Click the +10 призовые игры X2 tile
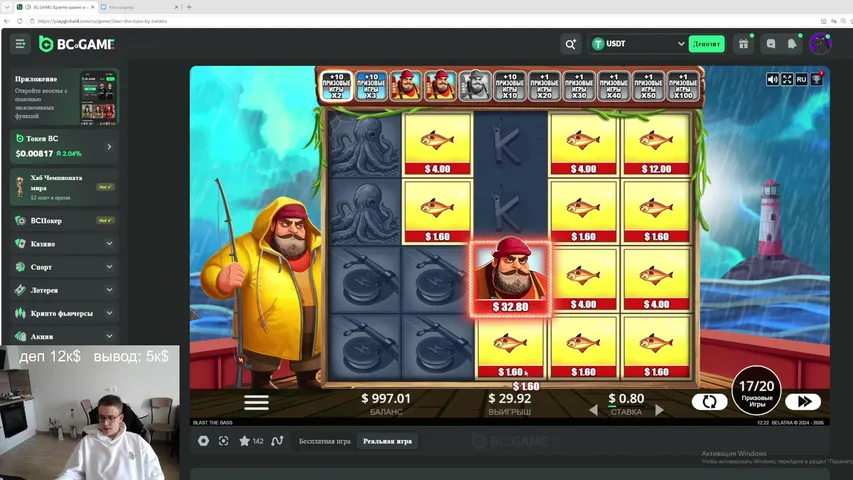Screen dimensions: 853x480 click(x=336, y=86)
